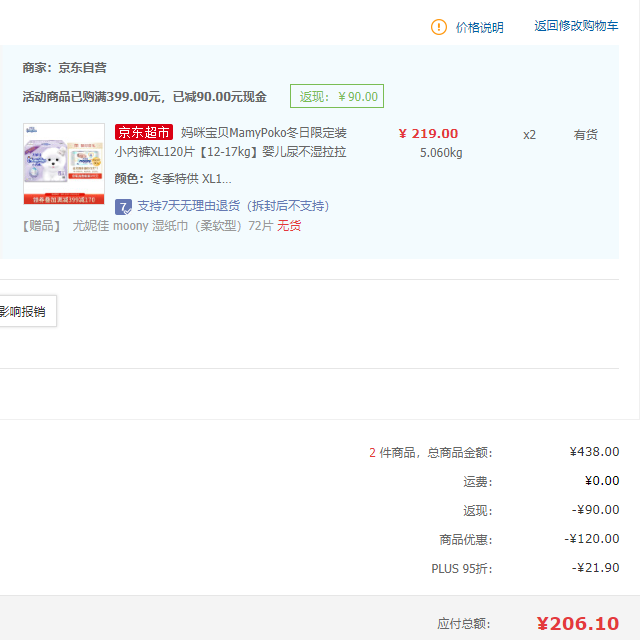
Task: Click the 应付总额 label
Action: [464, 624]
